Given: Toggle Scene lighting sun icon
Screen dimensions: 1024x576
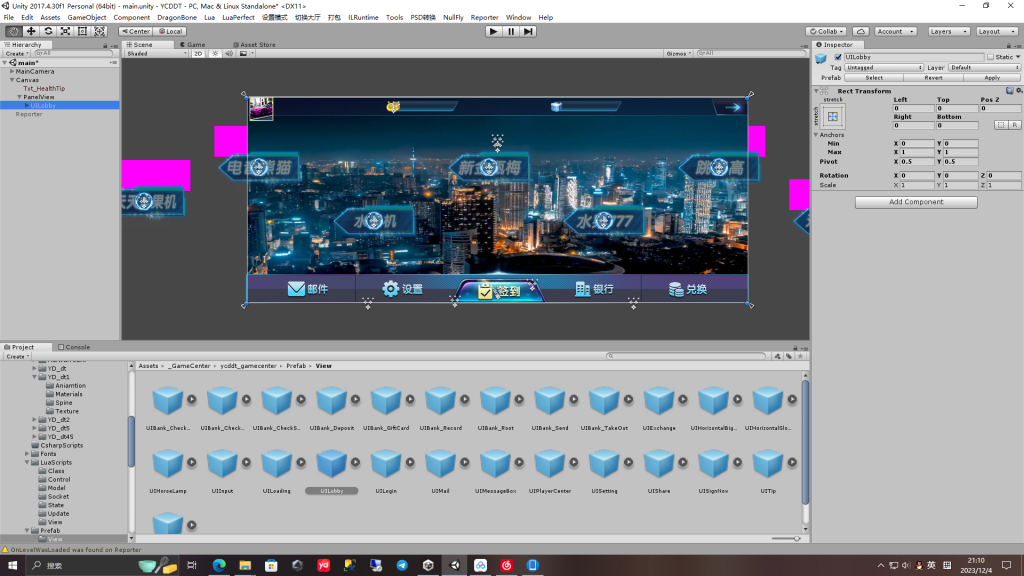Looking at the screenshot, I should pos(215,54).
